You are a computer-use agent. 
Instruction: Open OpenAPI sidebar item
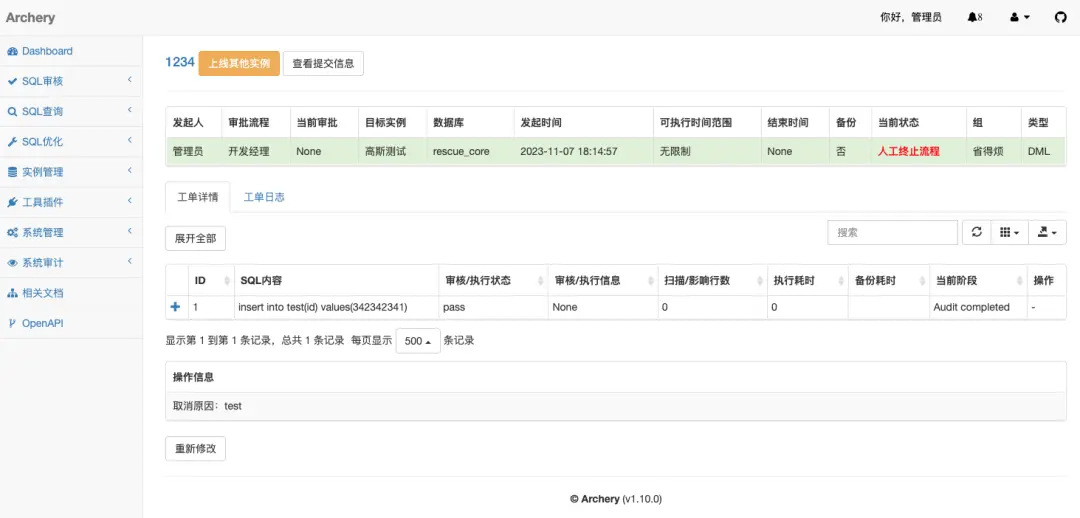pos(71,324)
